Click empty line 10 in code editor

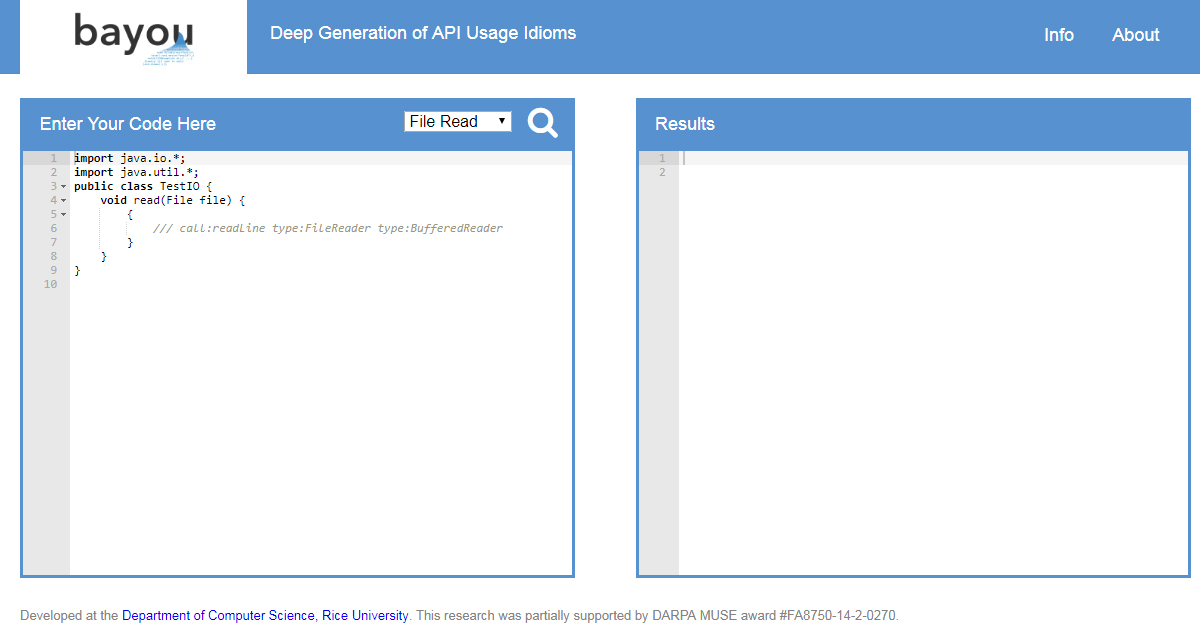tap(321, 284)
